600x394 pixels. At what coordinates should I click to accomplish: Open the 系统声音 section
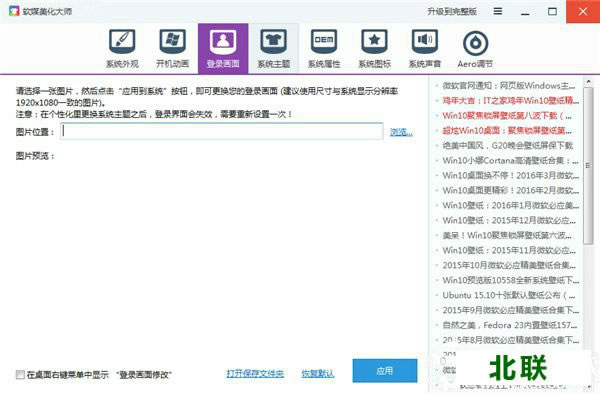point(425,49)
